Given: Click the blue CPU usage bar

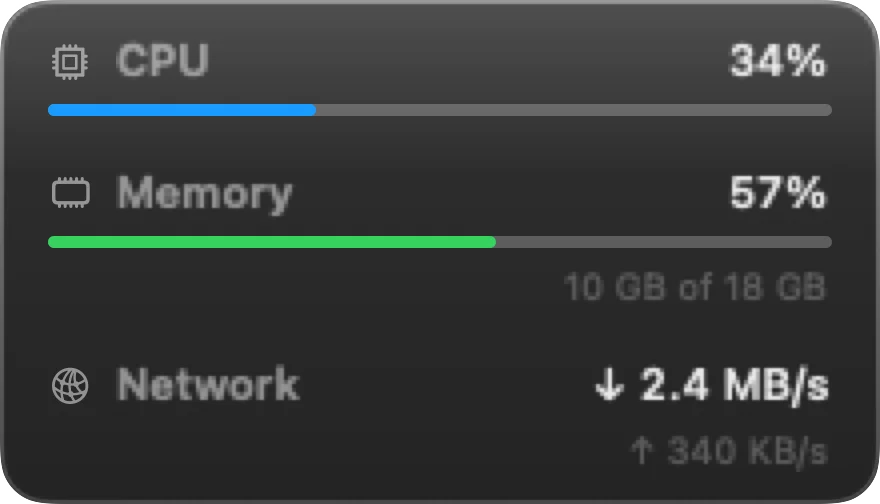Looking at the screenshot, I should [x=182, y=110].
